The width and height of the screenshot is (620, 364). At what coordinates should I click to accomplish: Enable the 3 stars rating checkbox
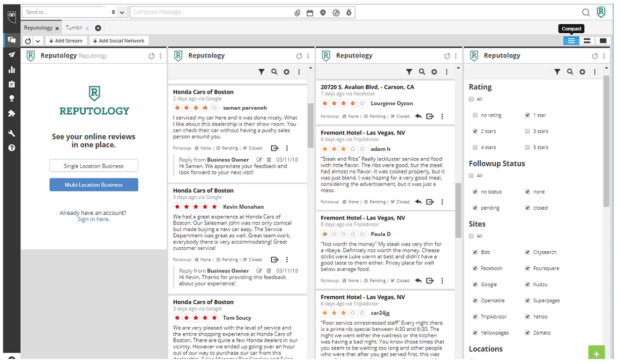[x=527, y=131]
